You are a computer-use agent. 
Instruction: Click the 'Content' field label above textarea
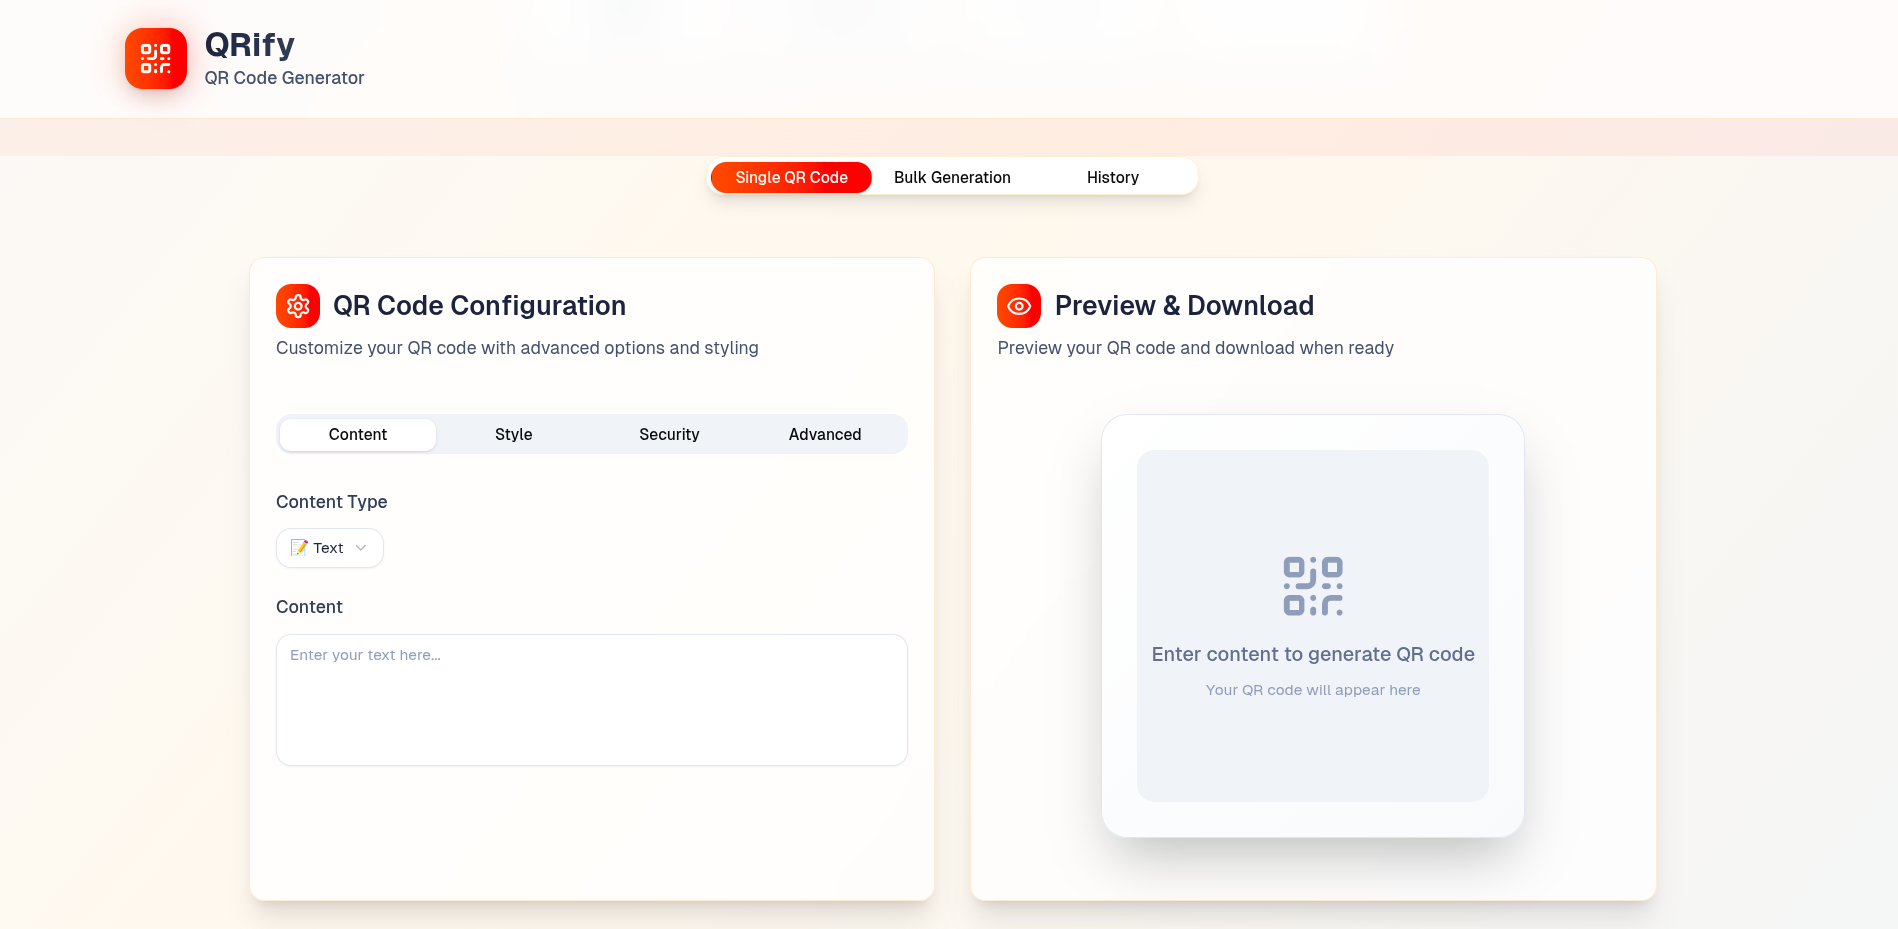click(x=309, y=607)
